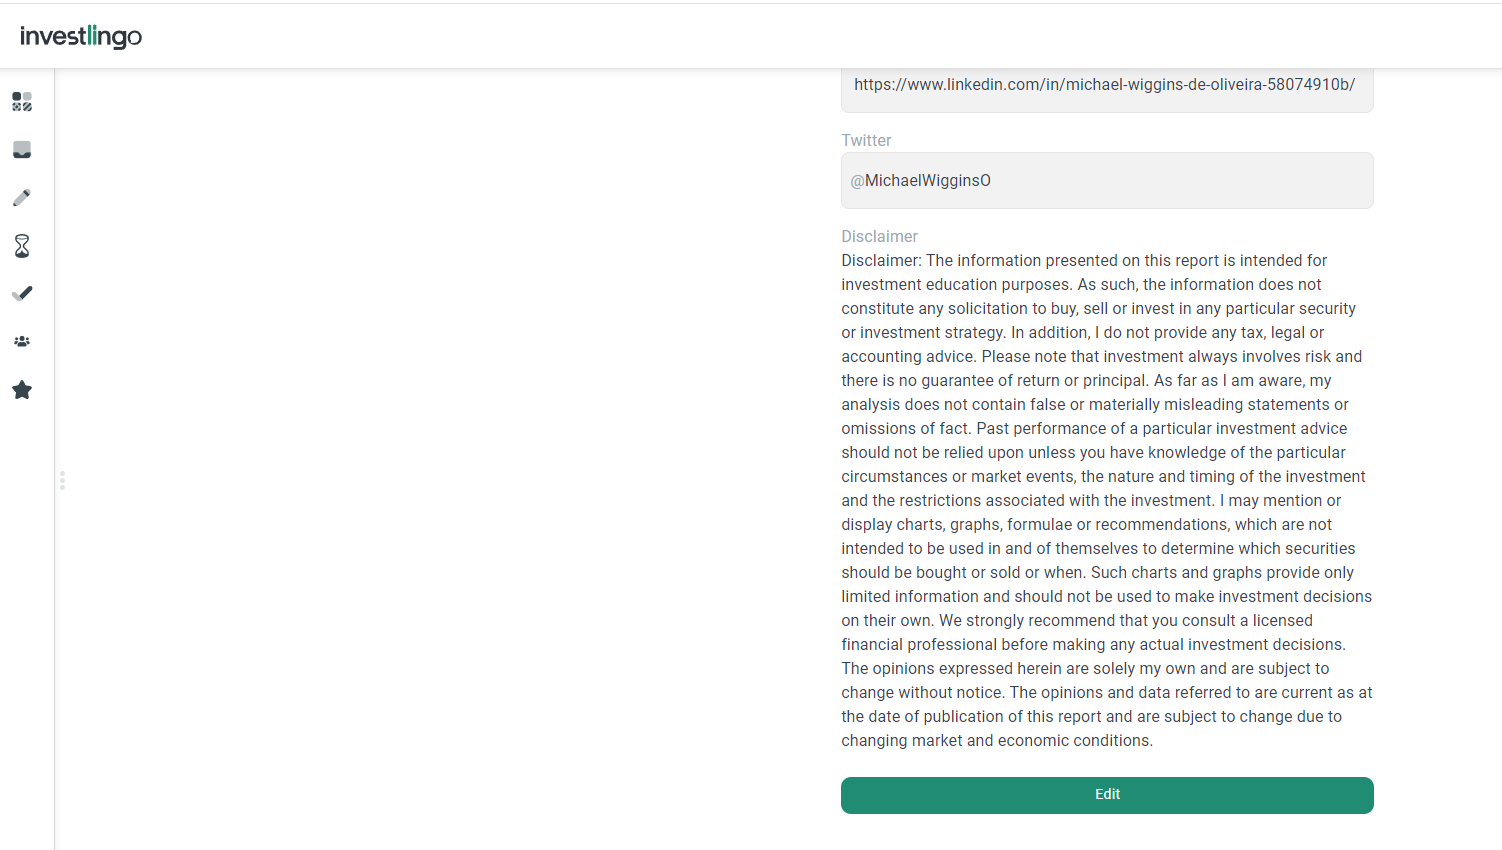1502x850 pixels.
Task: Open the dashboard grid icon in sidebar
Action: [x=22, y=102]
